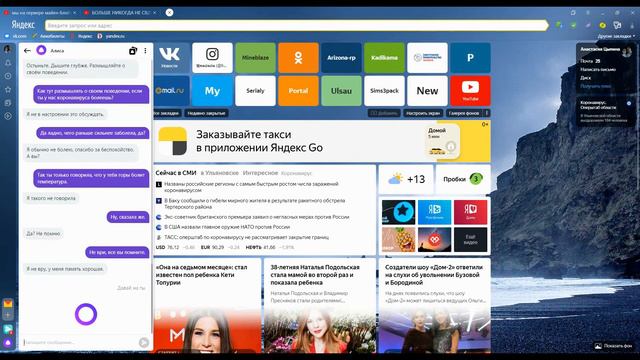640x360 pixels.
Task: Click yellow circle extension icon in toolbar
Action: tap(602, 25)
